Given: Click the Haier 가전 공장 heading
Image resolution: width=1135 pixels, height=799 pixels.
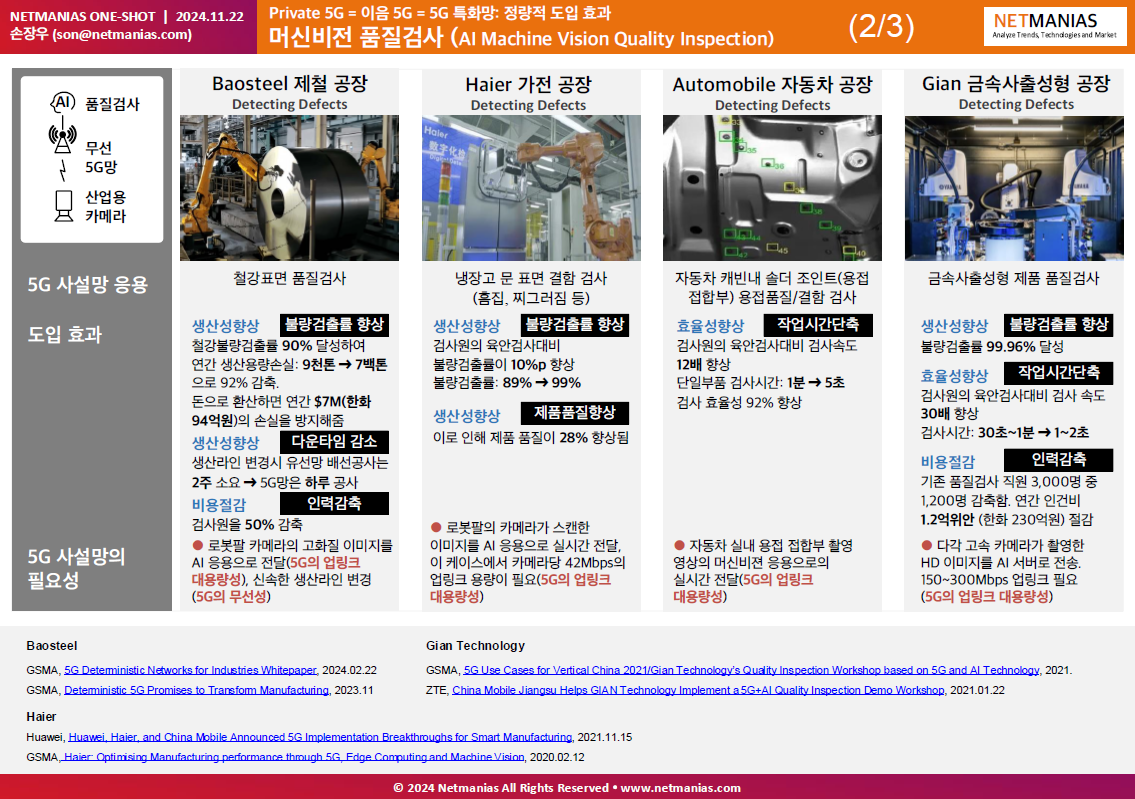Looking at the screenshot, I should [528, 85].
